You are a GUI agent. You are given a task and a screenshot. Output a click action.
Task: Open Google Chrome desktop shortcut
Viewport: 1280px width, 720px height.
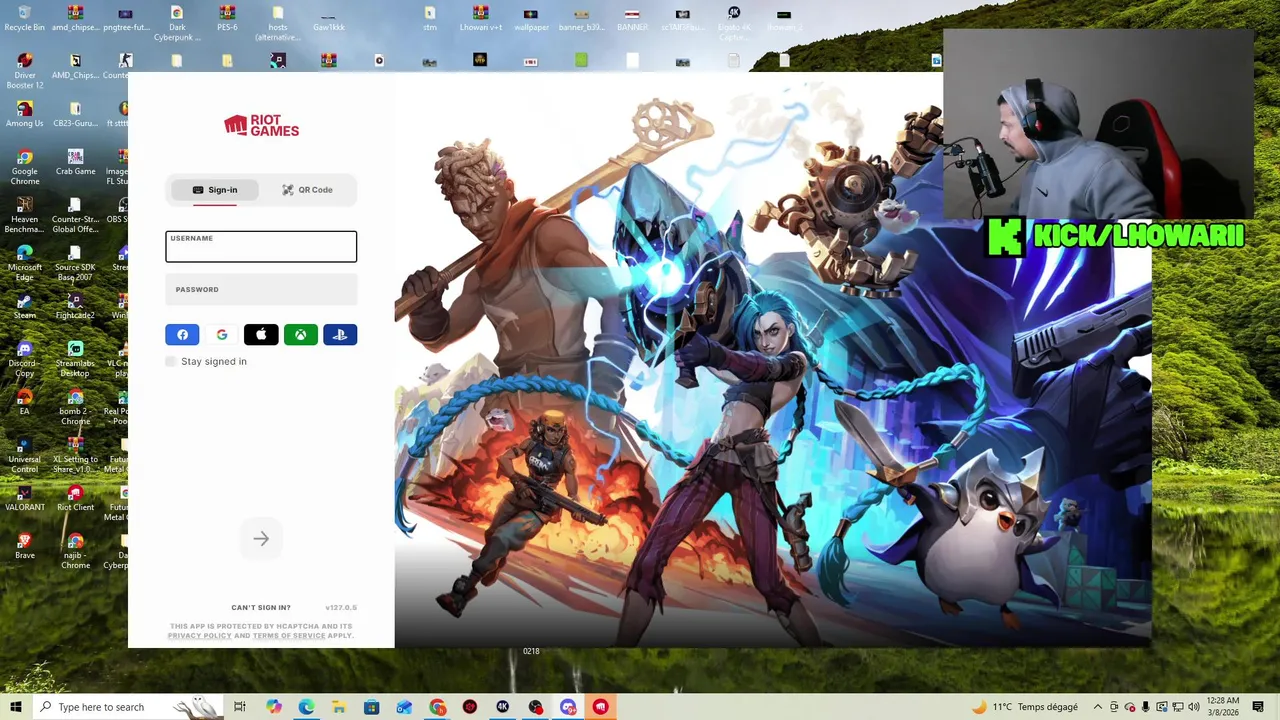[x=24, y=167]
